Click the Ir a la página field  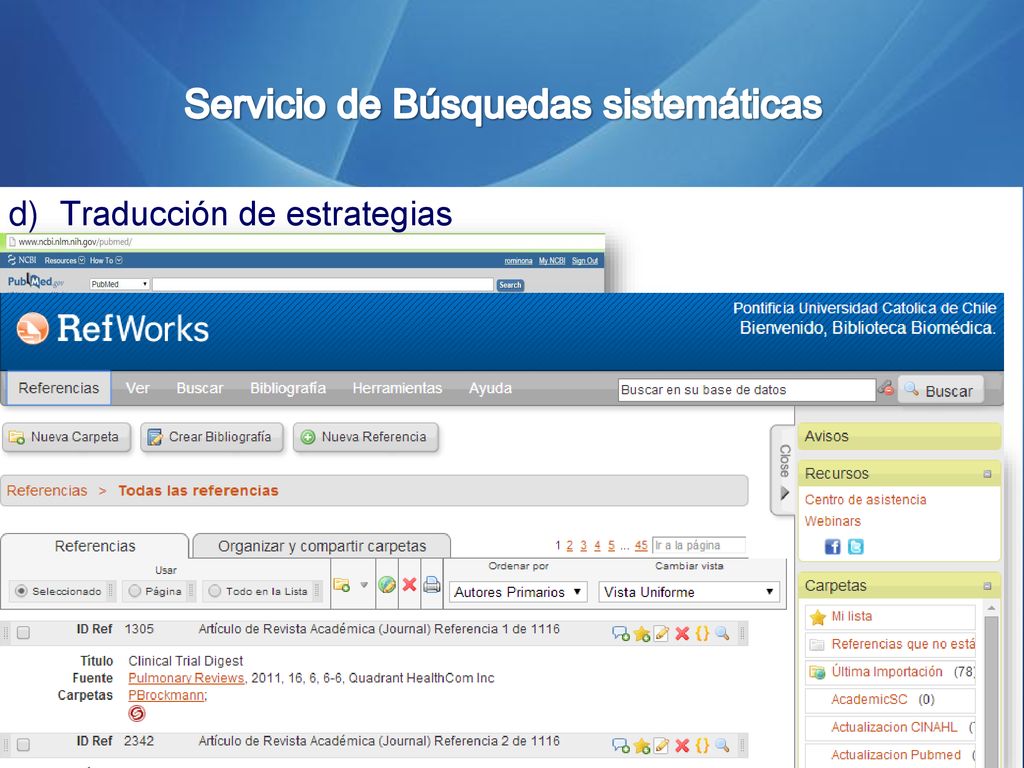(699, 545)
